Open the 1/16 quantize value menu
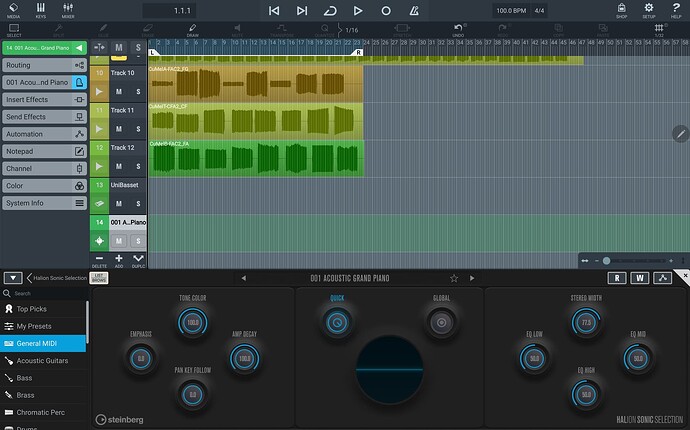This screenshot has height=430, width=690. click(352, 30)
